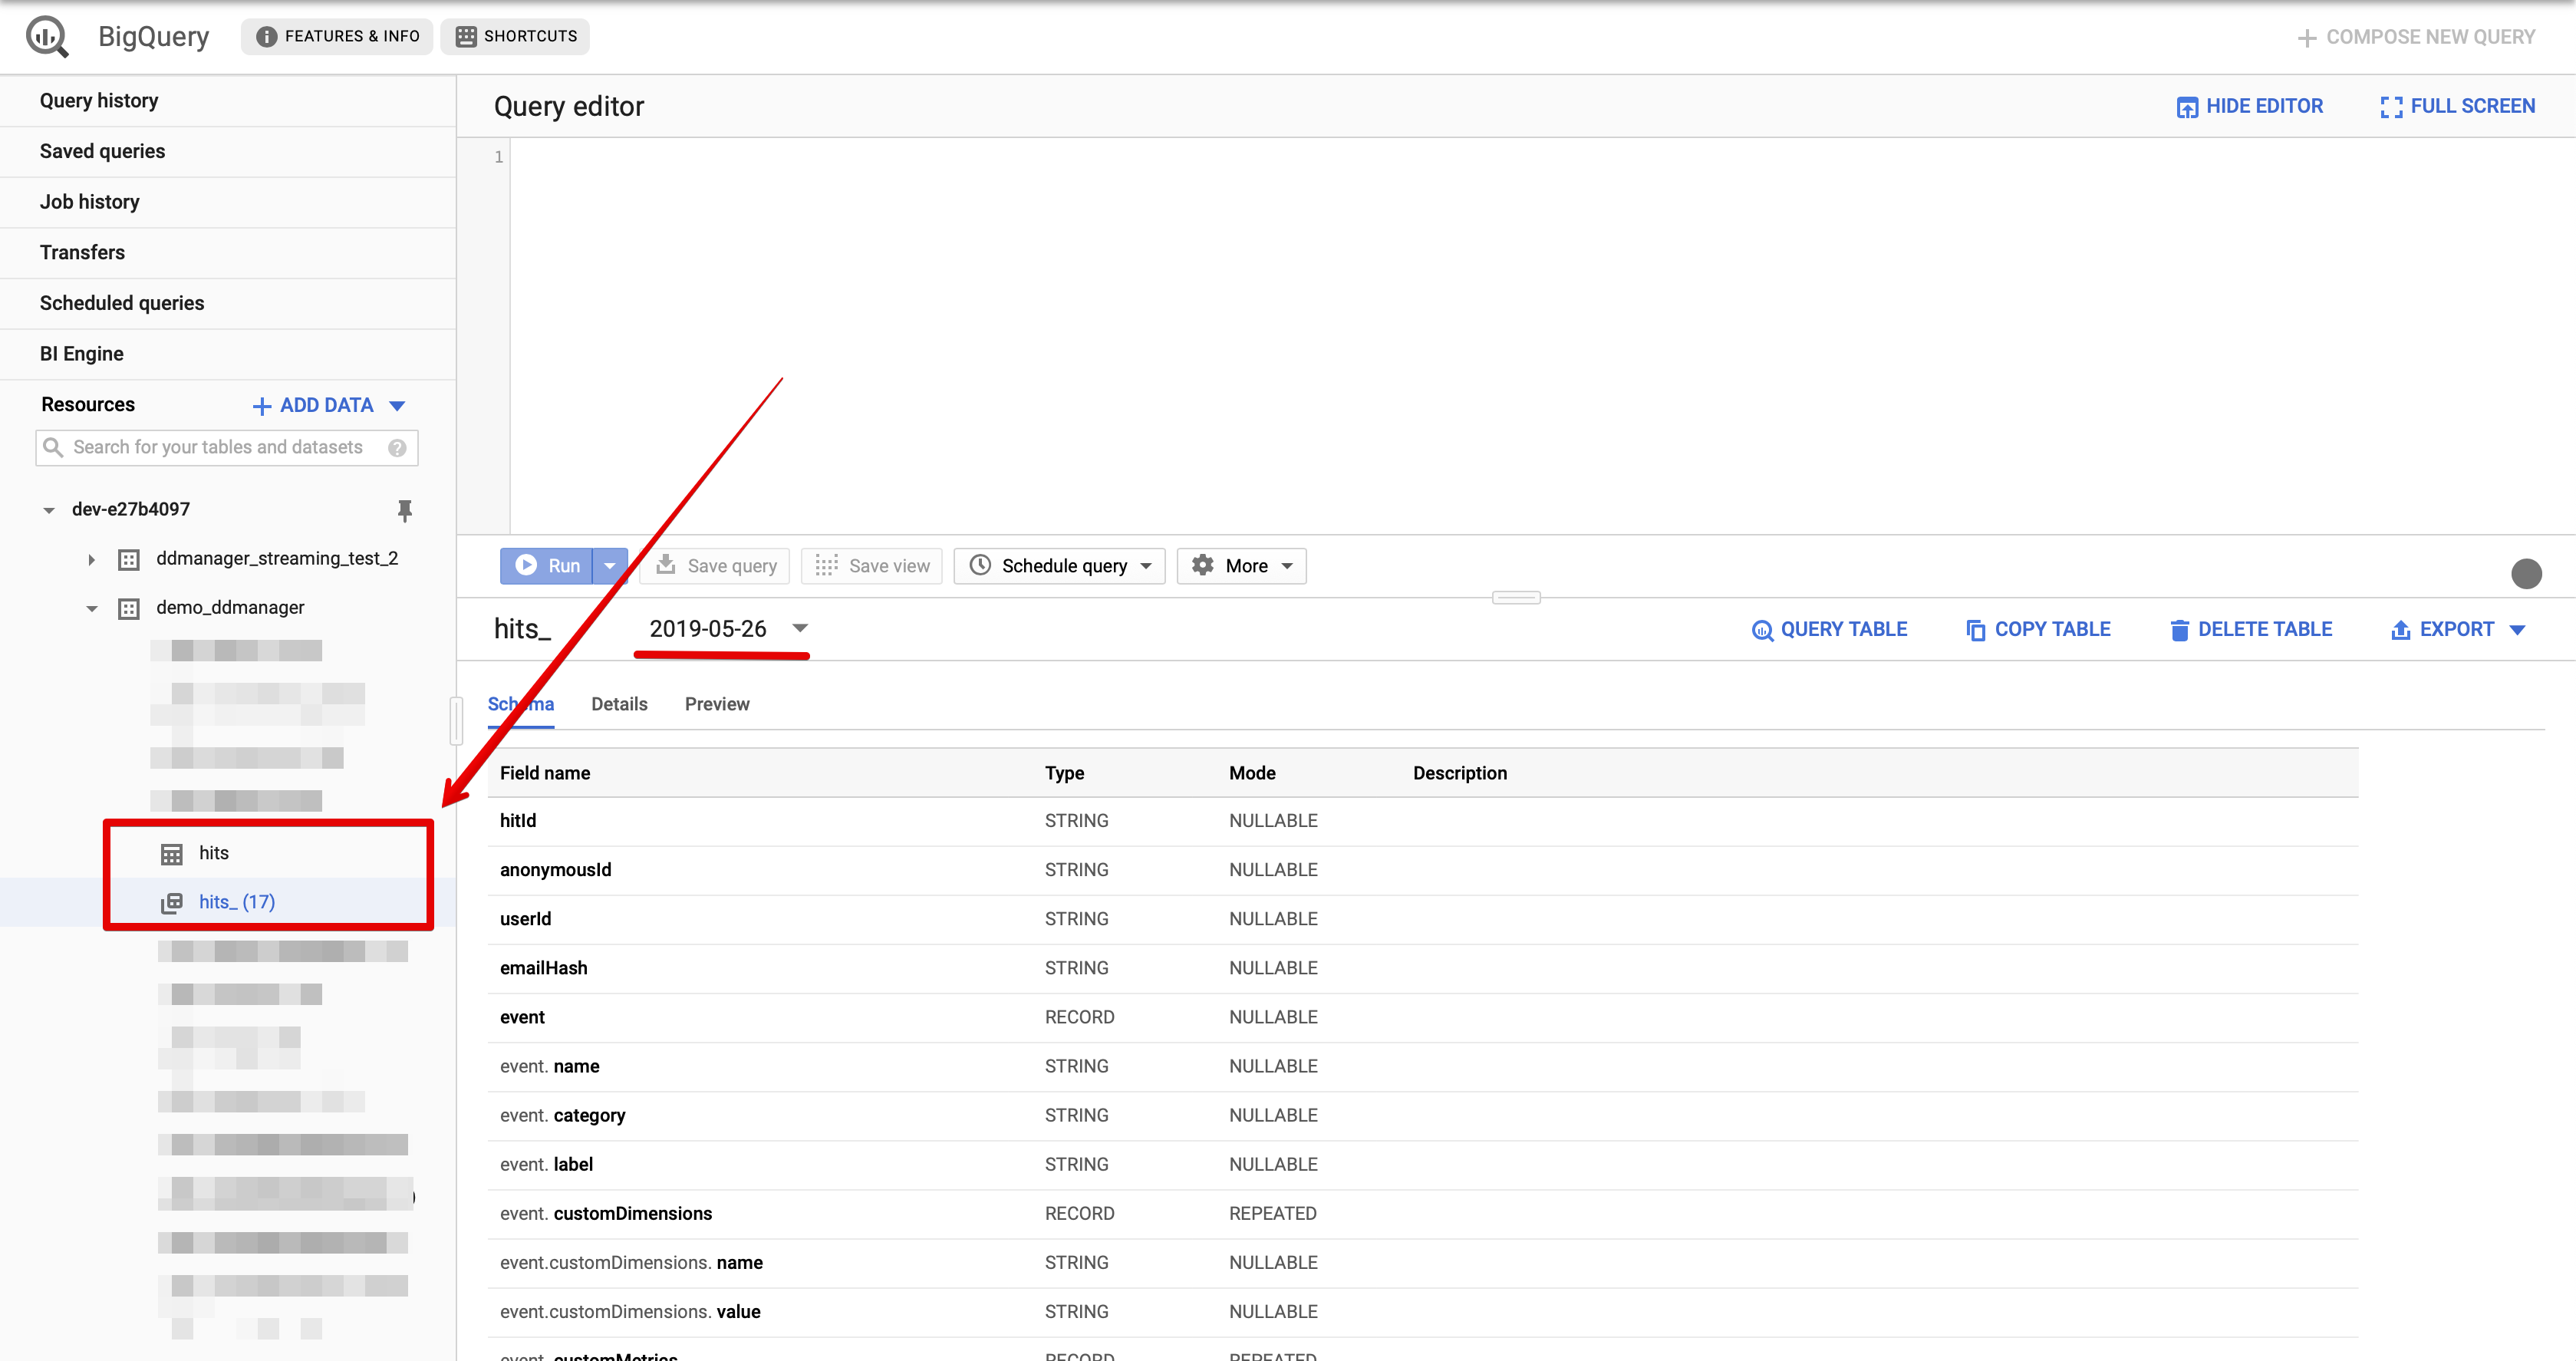
Task: Click Query Table
Action: click(1829, 630)
